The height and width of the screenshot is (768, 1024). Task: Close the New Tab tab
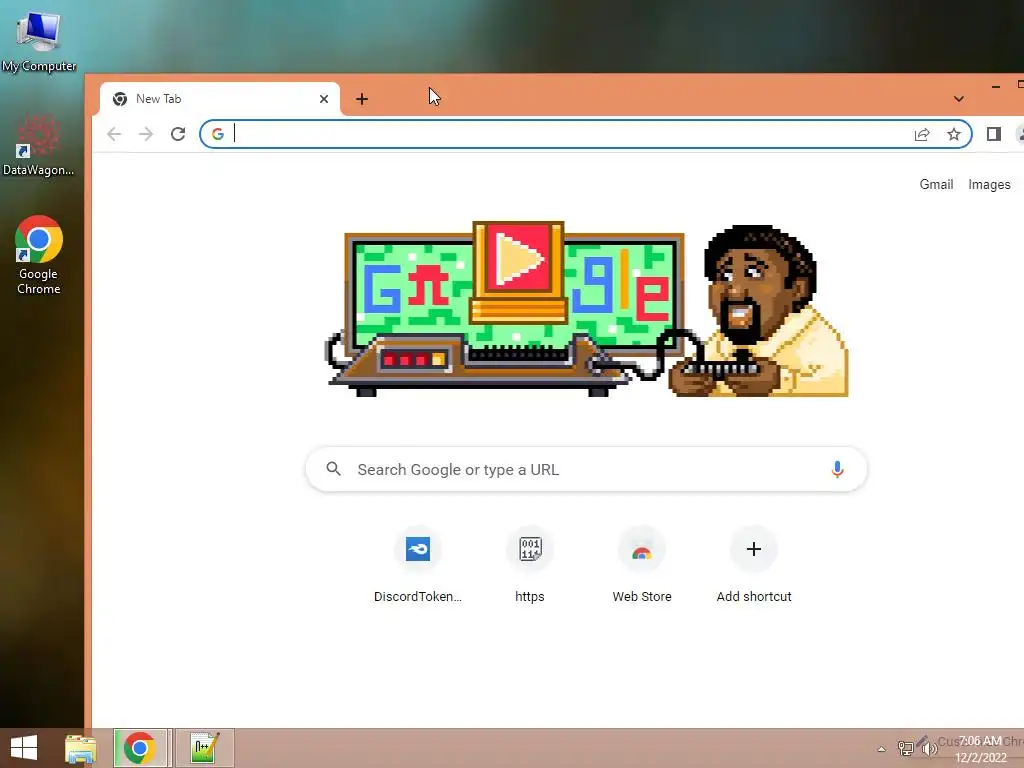(324, 99)
